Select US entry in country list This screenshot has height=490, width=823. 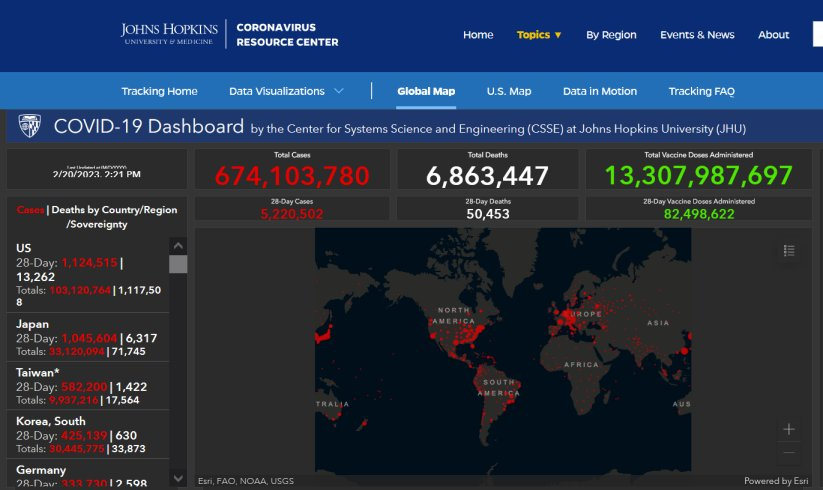point(88,274)
